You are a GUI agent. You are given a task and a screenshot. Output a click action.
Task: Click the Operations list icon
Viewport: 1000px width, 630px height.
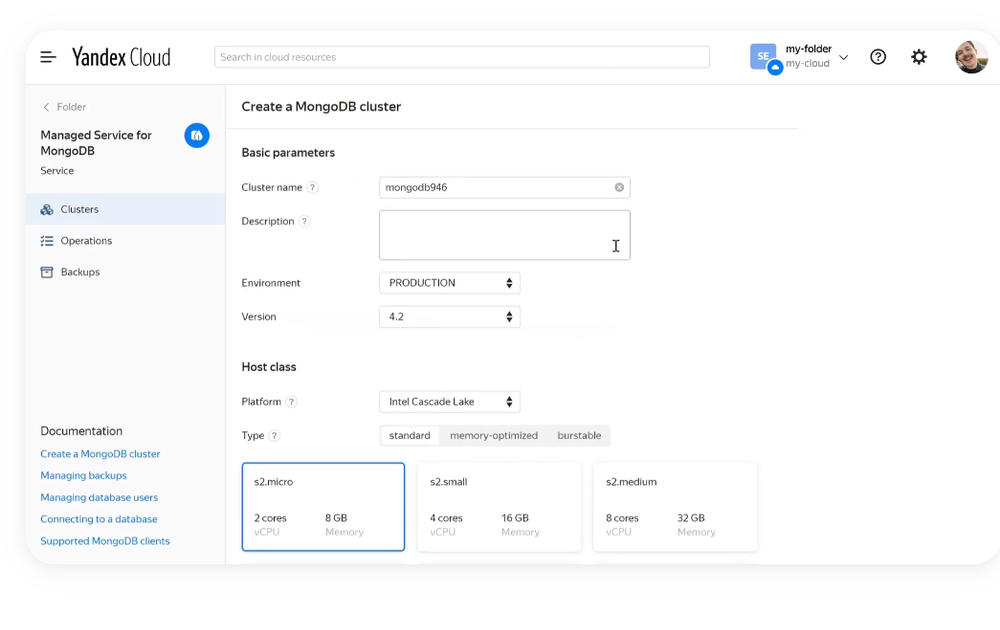pyautogui.click(x=47, y=240)
